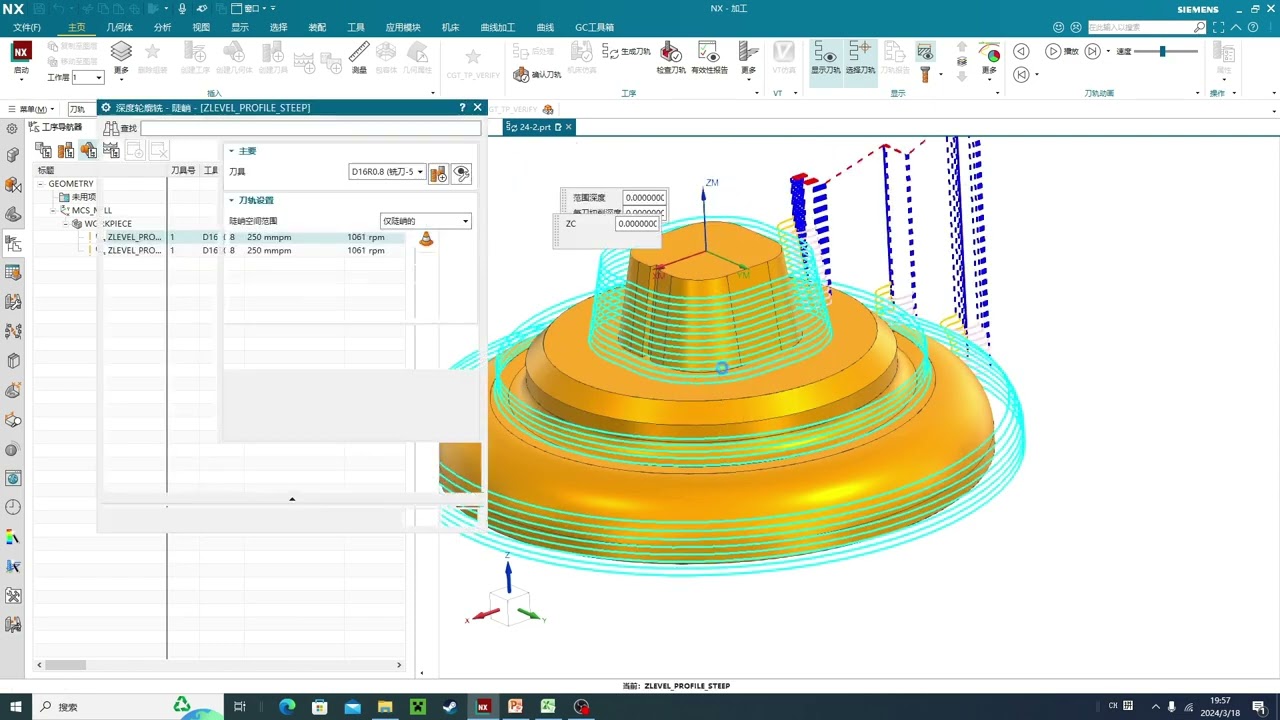This screenshot has height=720, width=1280.
Task: Open the 文件(F) menu
Action: [27, 27]
